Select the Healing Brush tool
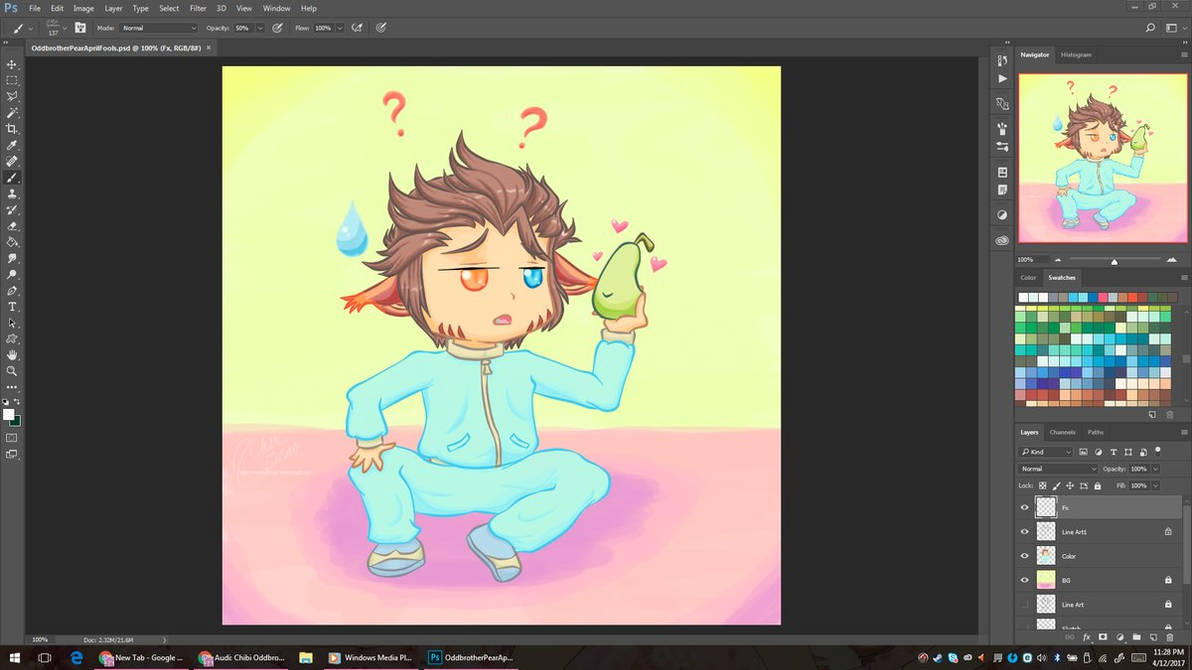The height and width of the screenshot is (670, 1192). click(11, 161)
